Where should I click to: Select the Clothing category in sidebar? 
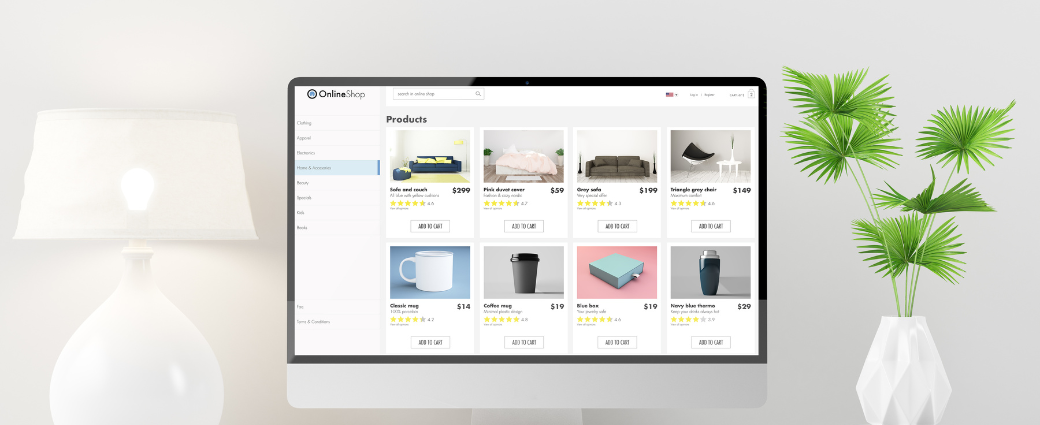(x=305, y=123)
